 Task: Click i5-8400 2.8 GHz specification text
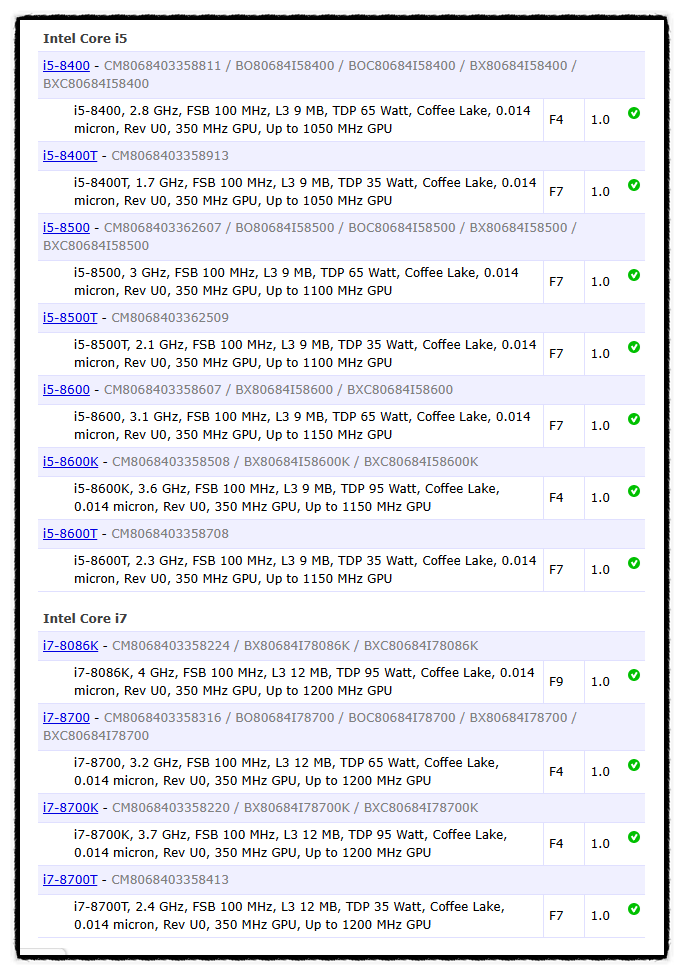[x=302, y=120]
